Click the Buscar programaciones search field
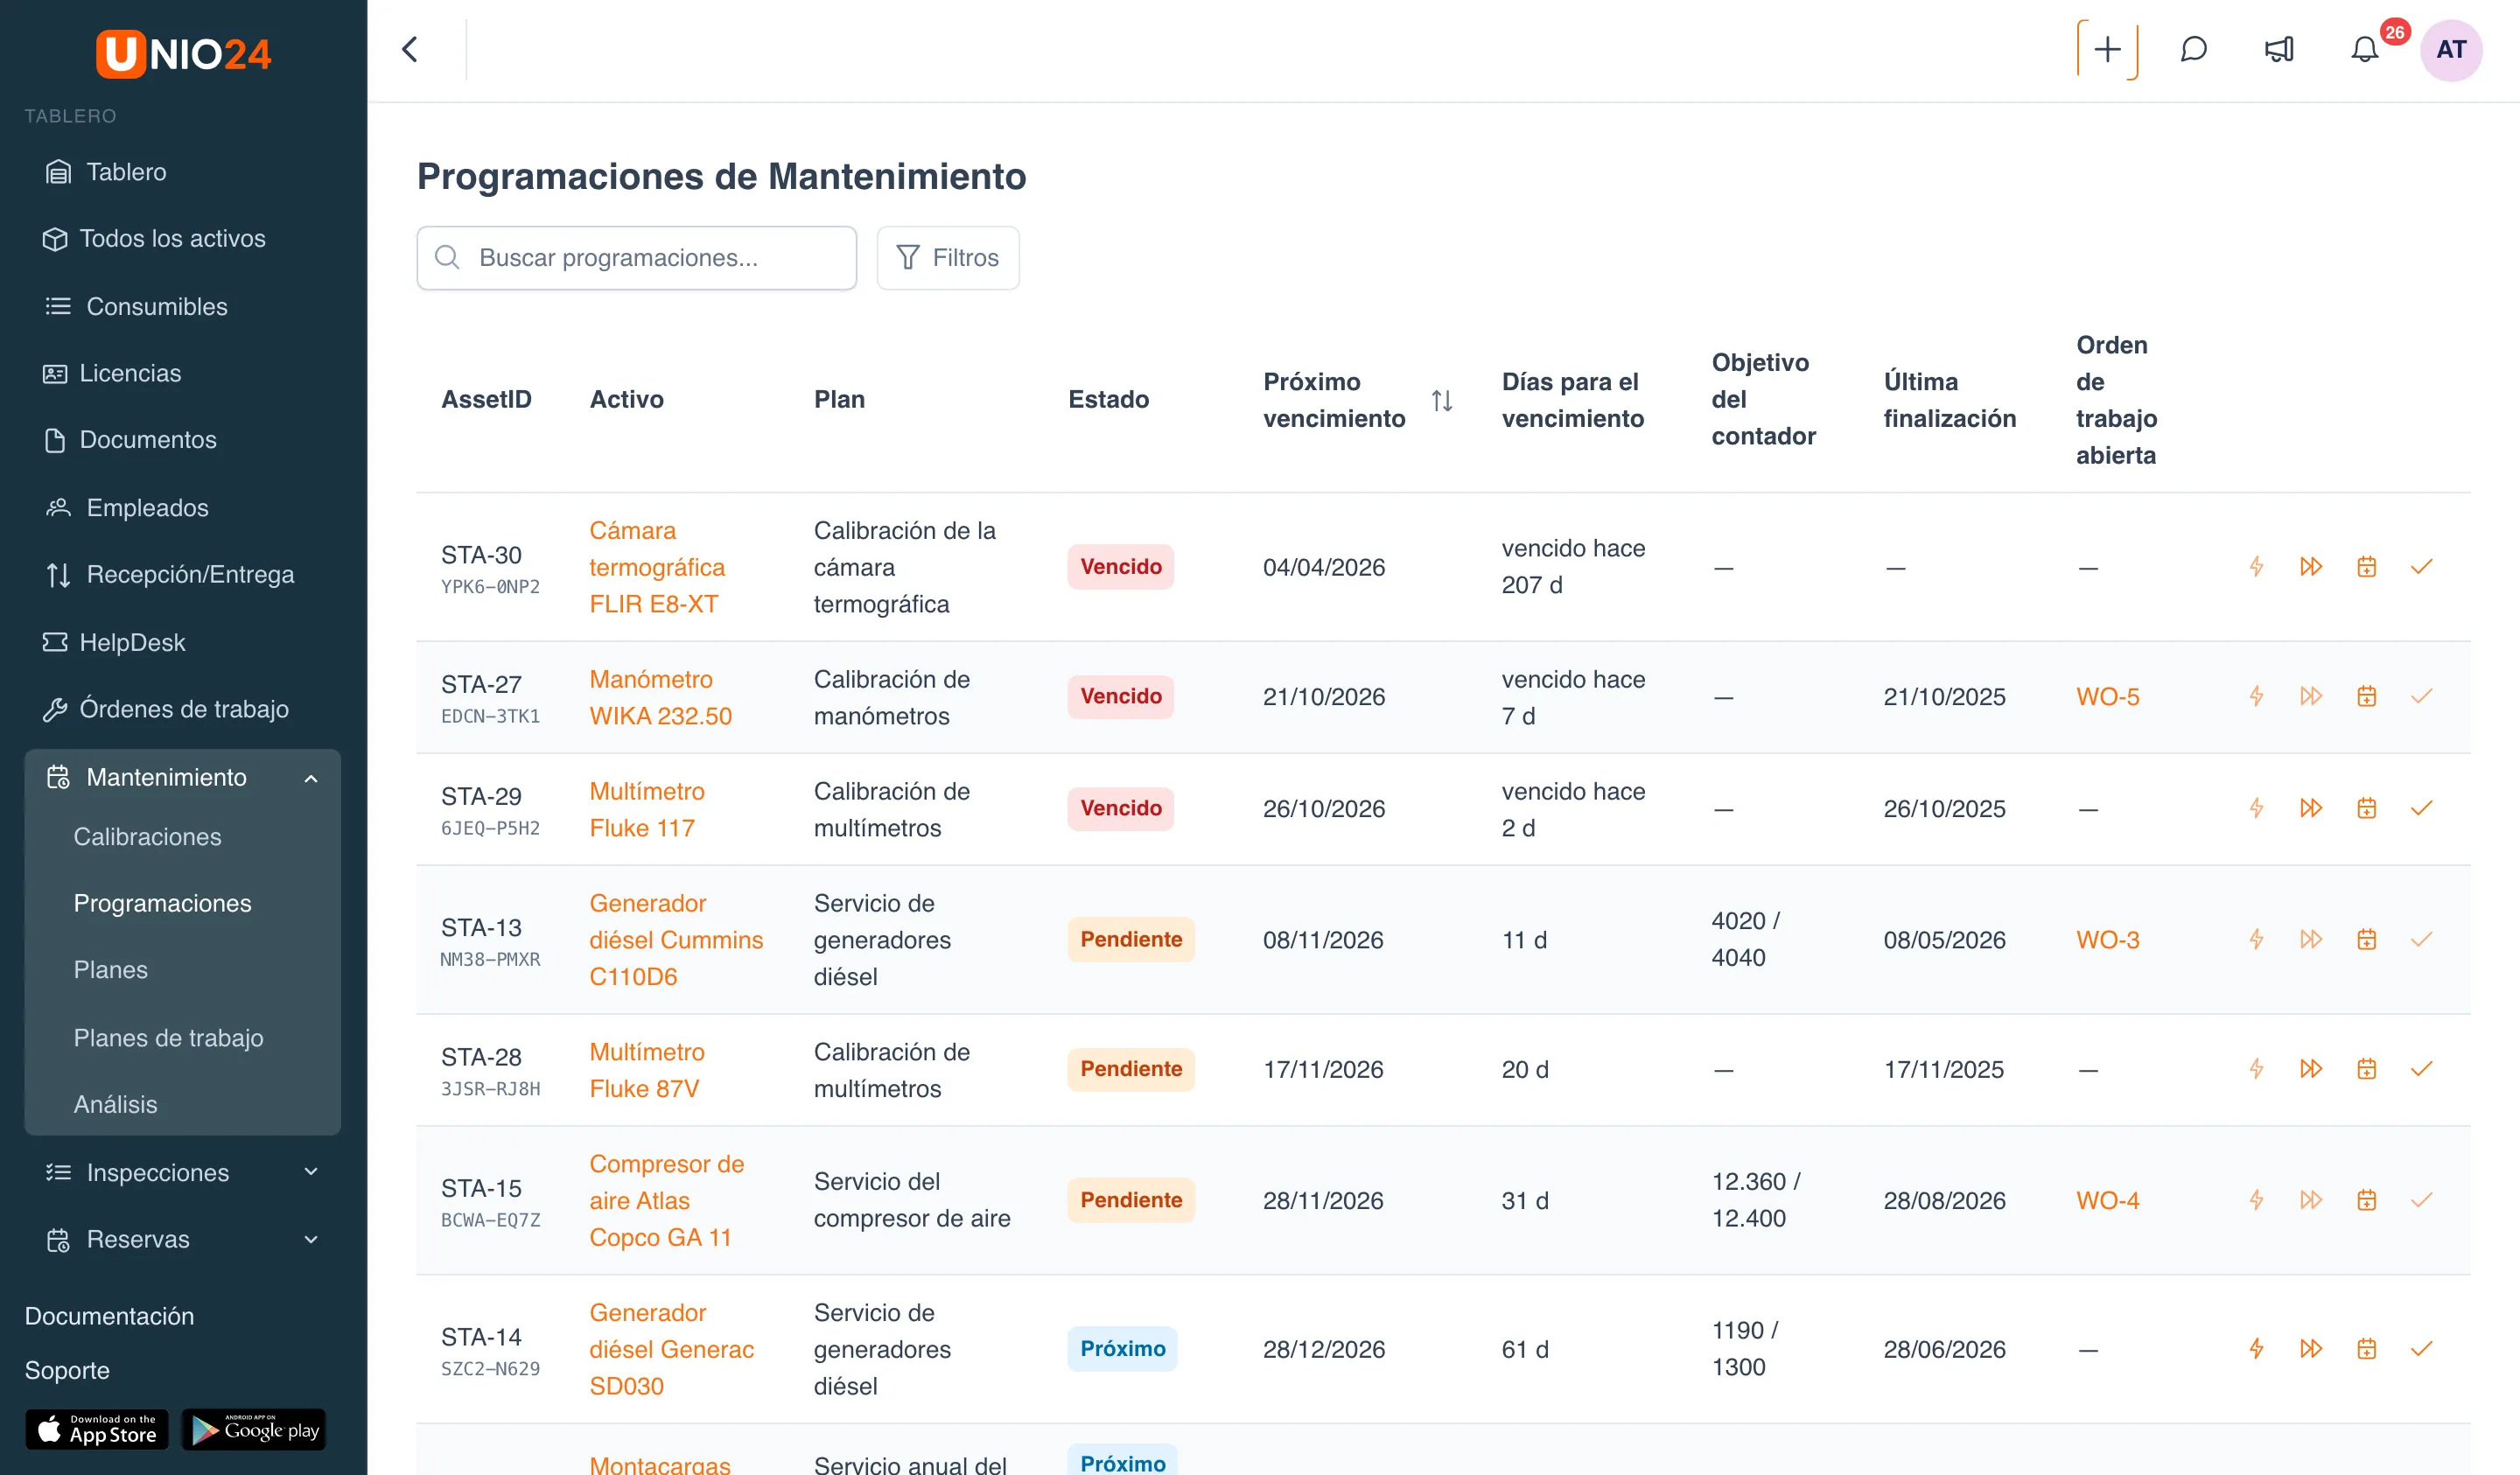The width and height of the screenshot is (2520, 1475). pyautogui.click(x=636, y=258)
